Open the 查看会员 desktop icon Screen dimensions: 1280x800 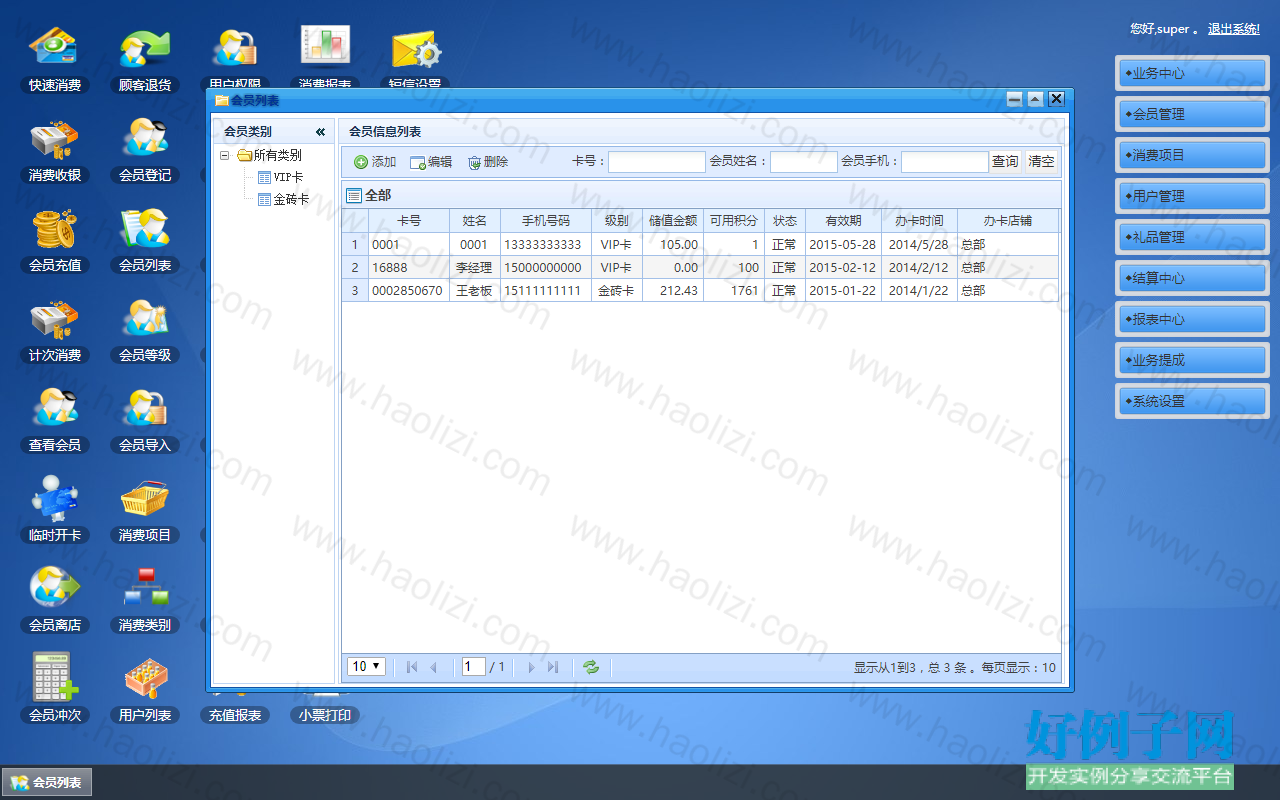55,420
